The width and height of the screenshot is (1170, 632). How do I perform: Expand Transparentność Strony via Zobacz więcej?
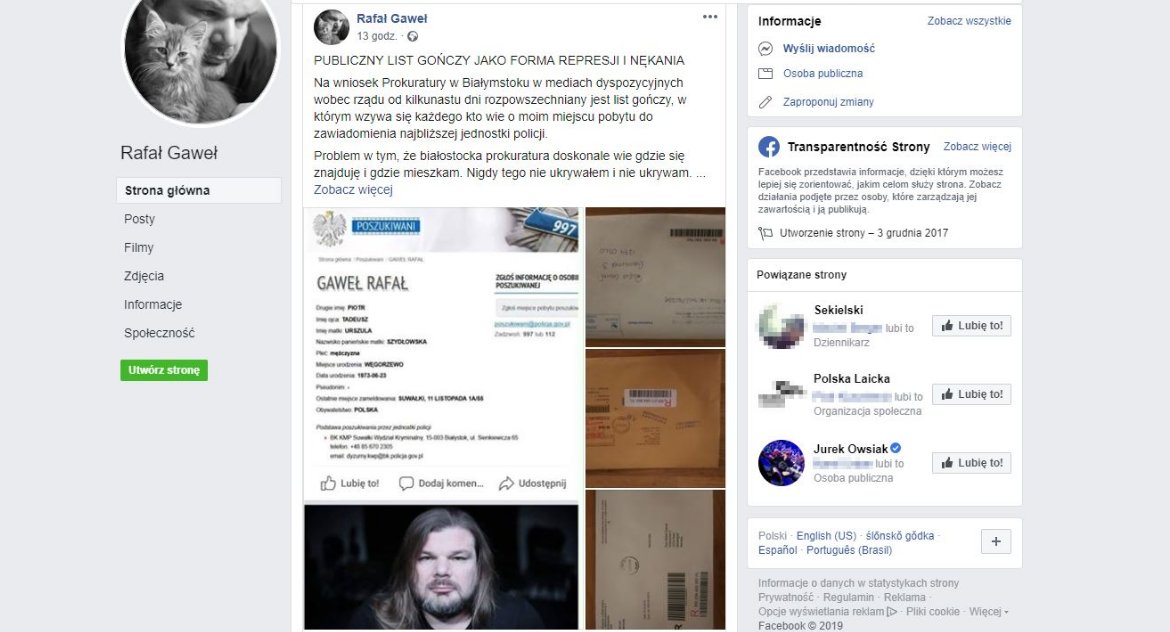click(977, 146)
